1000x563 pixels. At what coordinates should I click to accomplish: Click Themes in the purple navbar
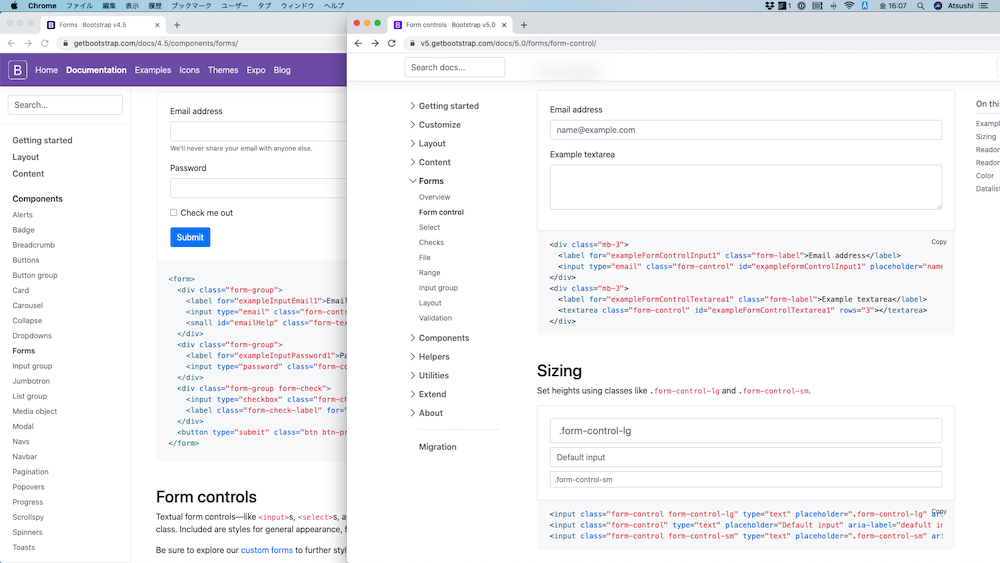[x=223, y=70]
